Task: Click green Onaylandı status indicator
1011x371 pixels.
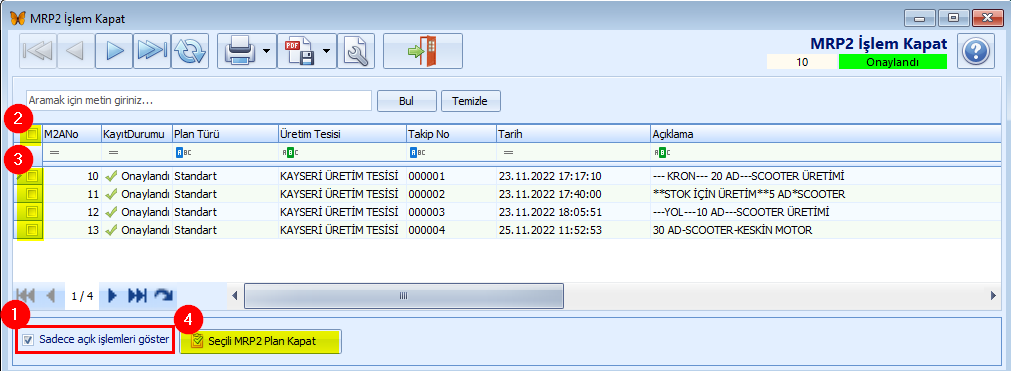Action: (892, 62)
